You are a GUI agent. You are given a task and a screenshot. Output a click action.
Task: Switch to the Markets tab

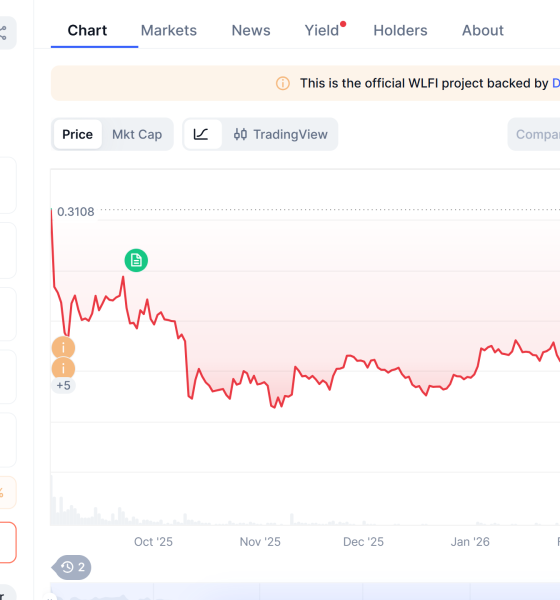coord(169,31)
